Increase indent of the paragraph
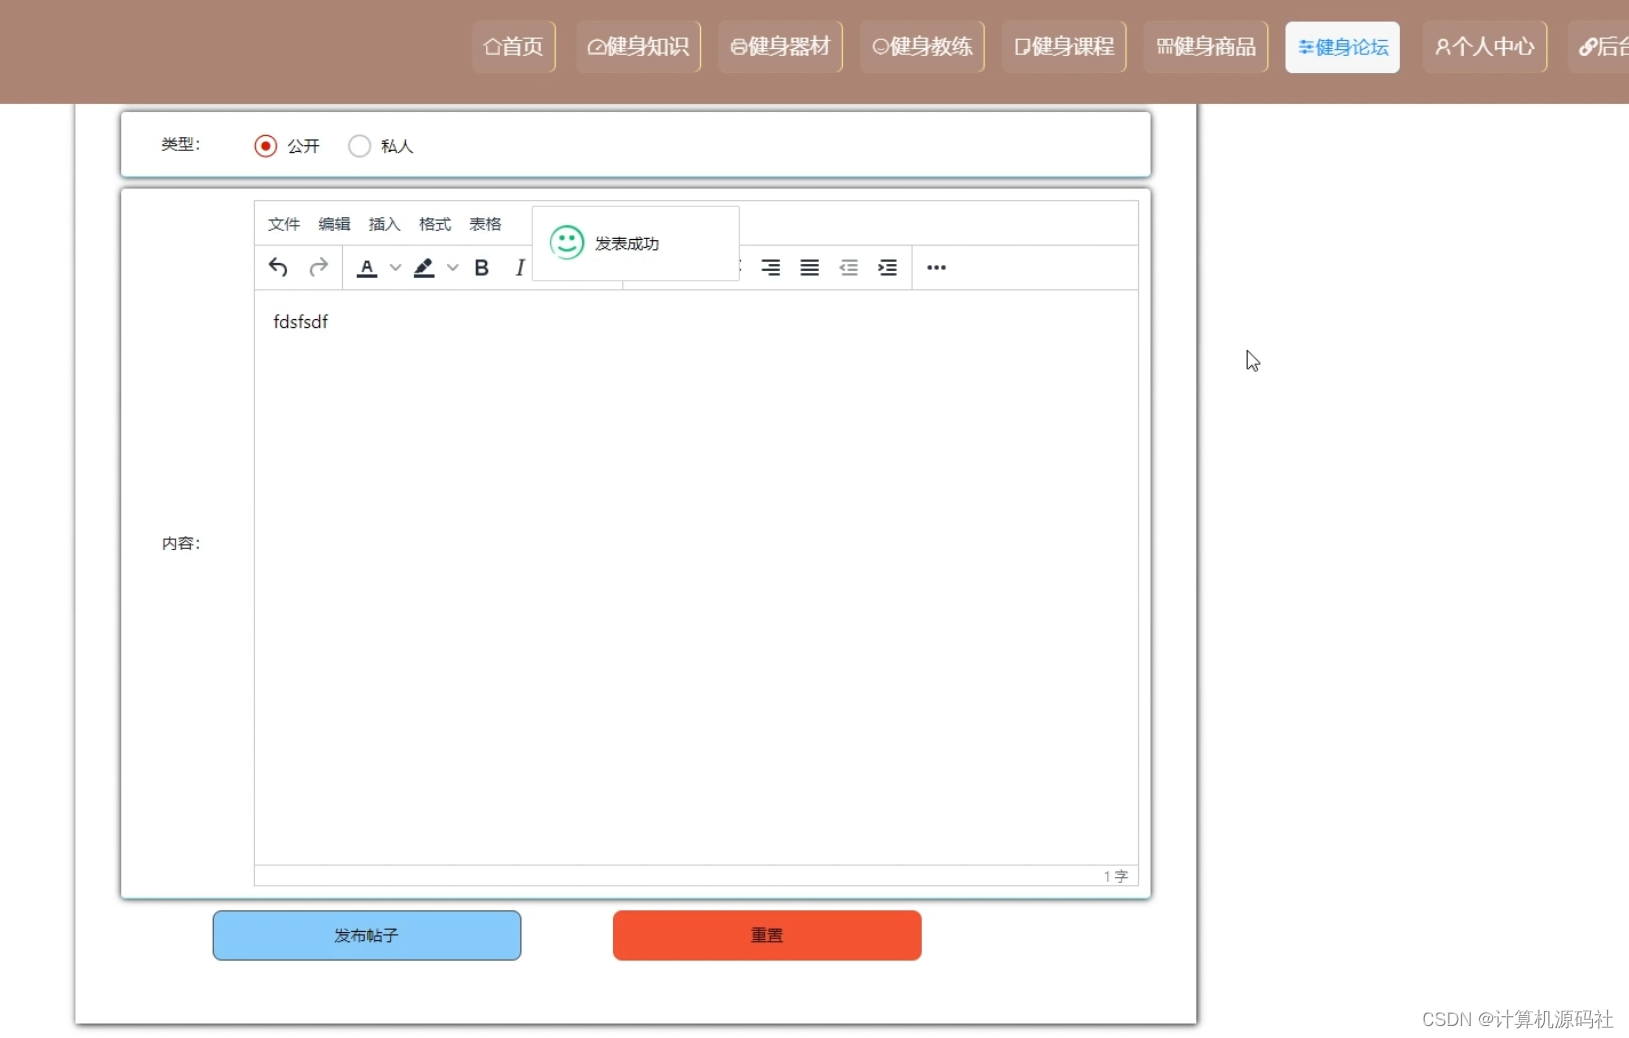 pyautogui.click(x=888, y=267)
